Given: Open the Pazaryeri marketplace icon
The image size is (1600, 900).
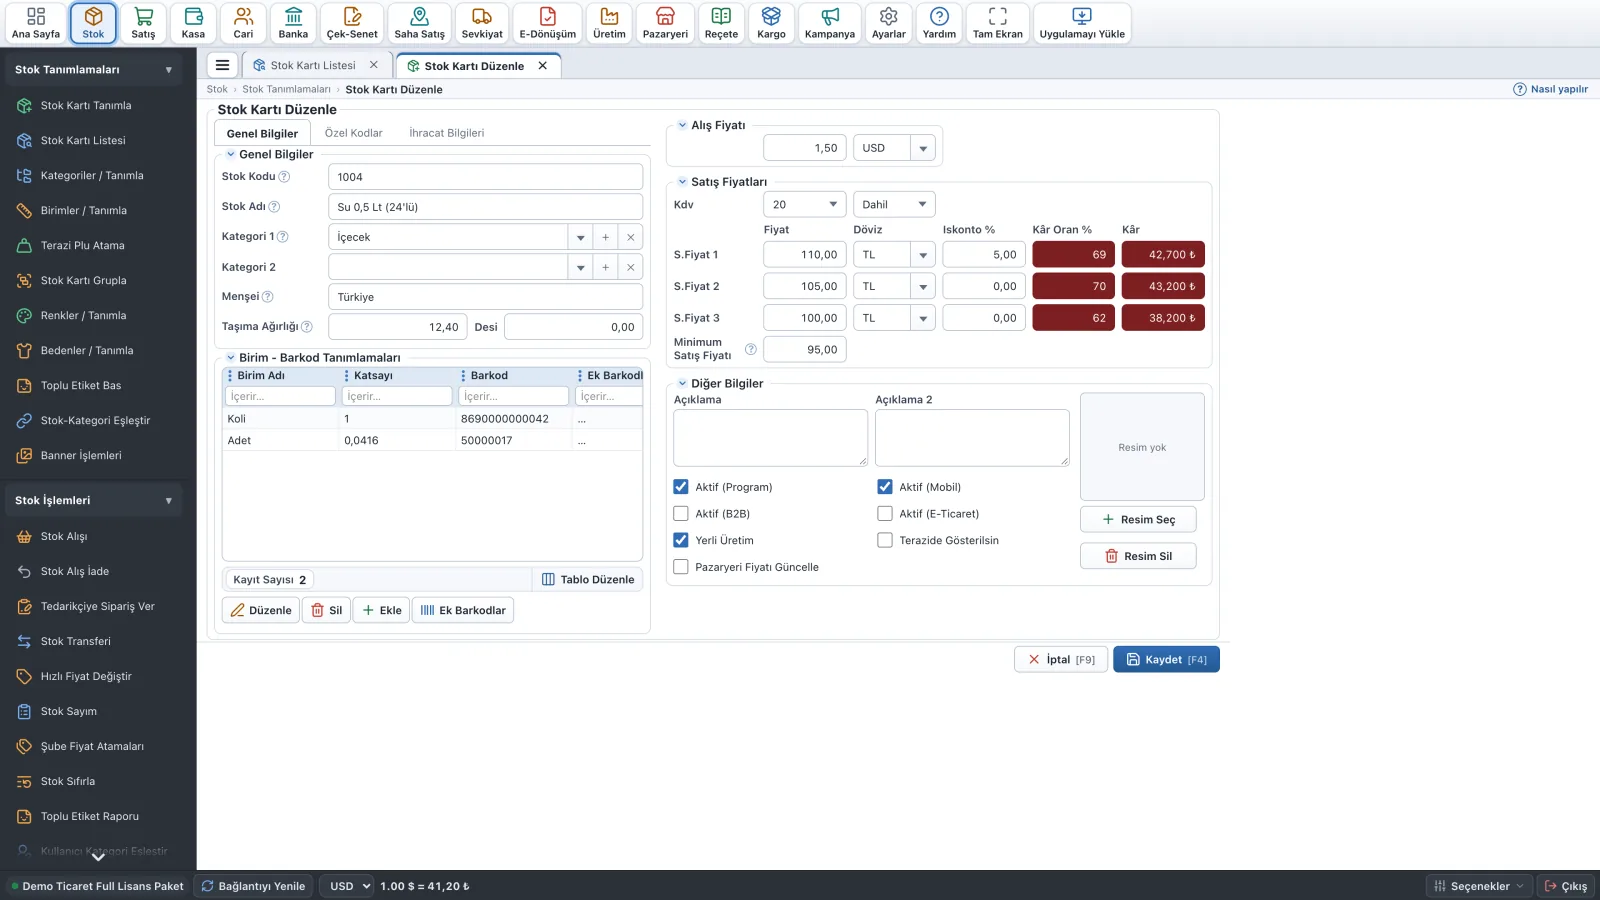Looking at the screenshot, I should click(665, 23).
